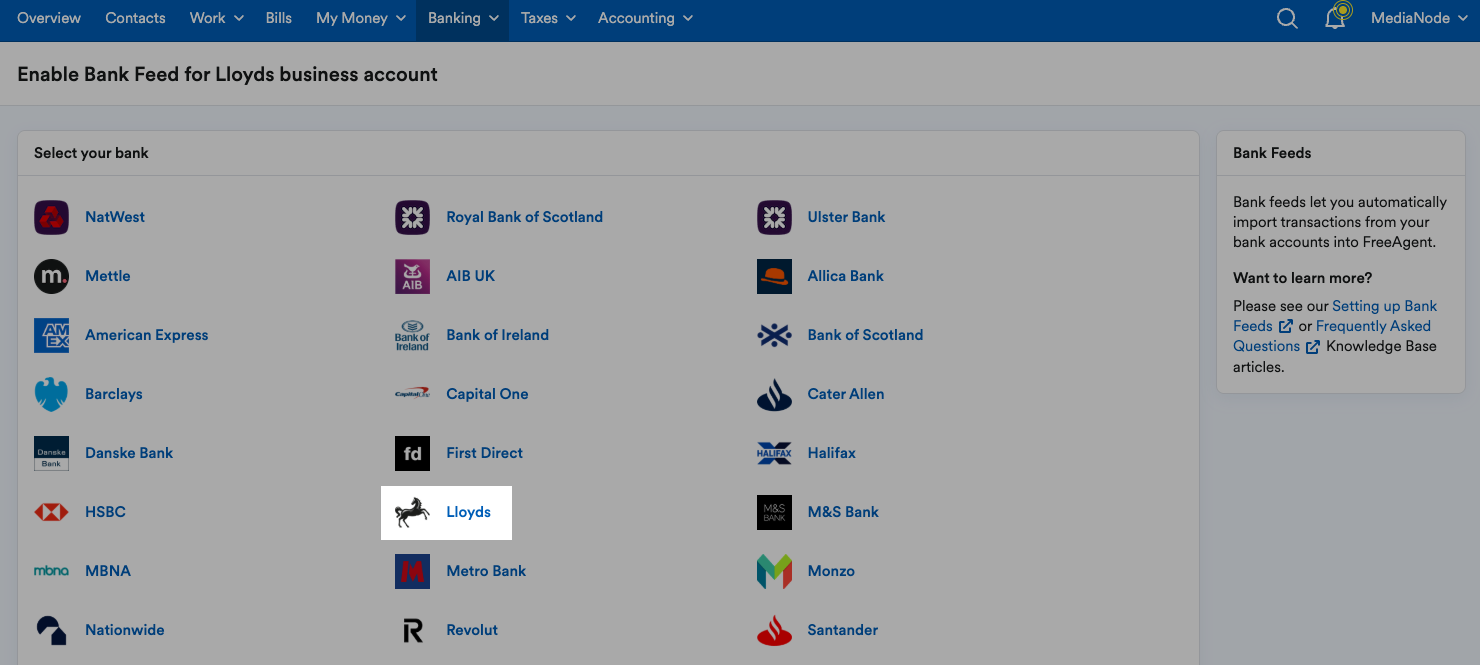Click the MBNA logo icon
1480x665 pixels.
tap(51, 571)
